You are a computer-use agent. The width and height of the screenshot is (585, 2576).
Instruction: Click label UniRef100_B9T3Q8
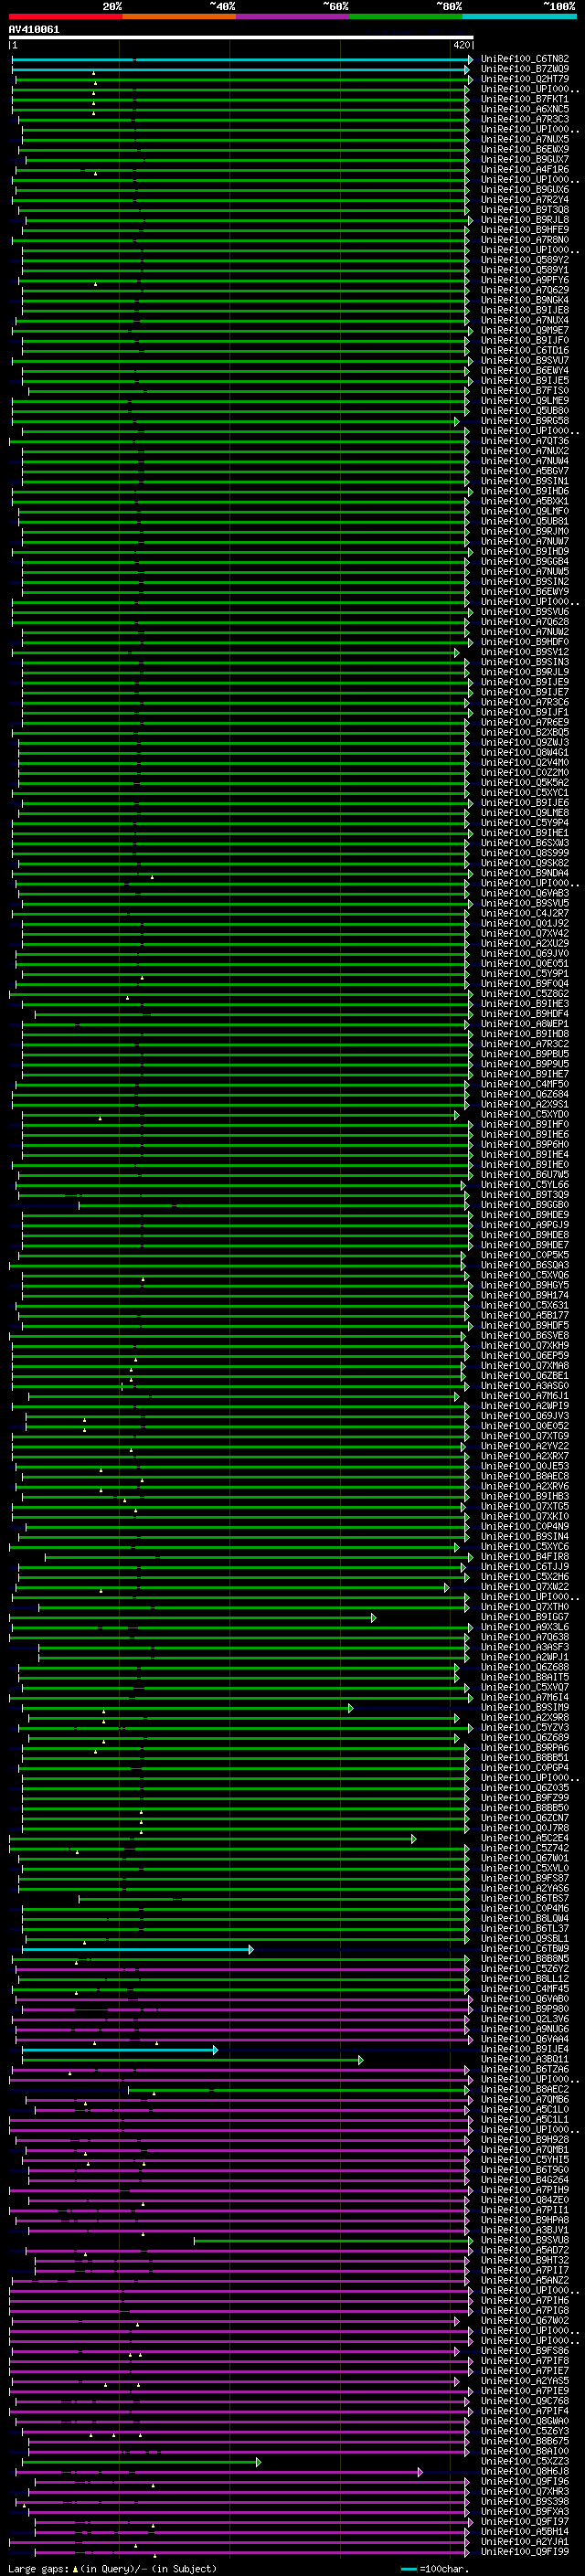[524, 210]
